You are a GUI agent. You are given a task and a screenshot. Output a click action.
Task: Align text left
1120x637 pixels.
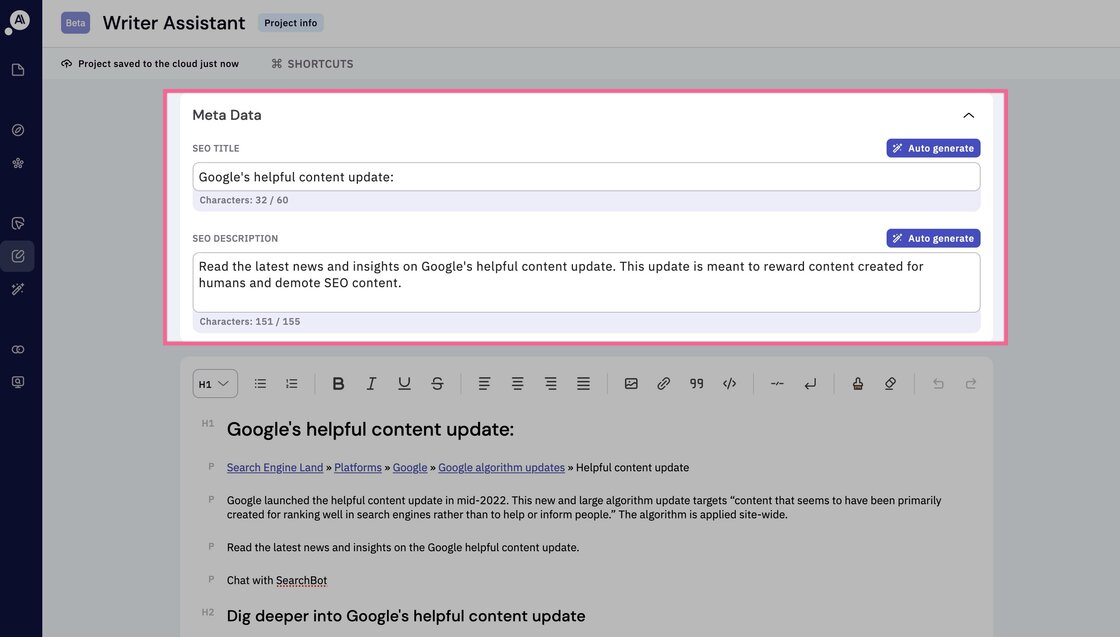tap(484, 383)
